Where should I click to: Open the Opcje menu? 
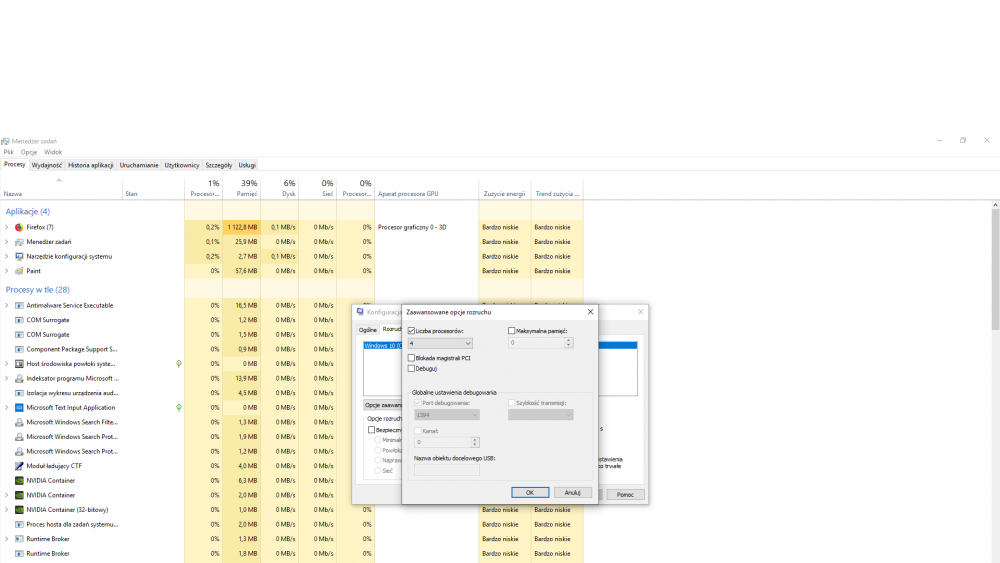pyautogui.click(x=29, y=152)
